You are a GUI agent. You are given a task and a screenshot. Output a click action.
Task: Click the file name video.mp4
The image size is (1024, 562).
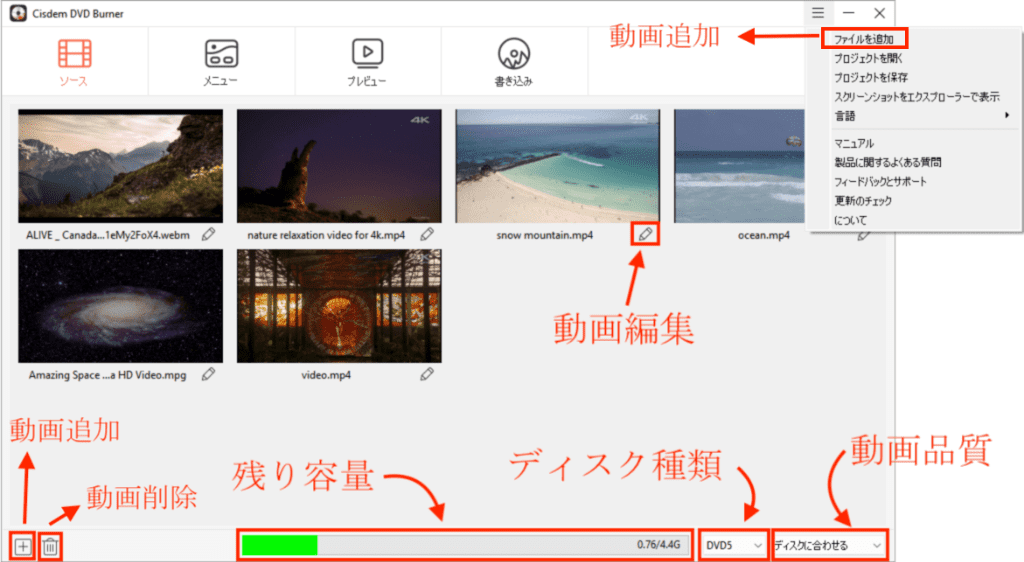(326, 375)
